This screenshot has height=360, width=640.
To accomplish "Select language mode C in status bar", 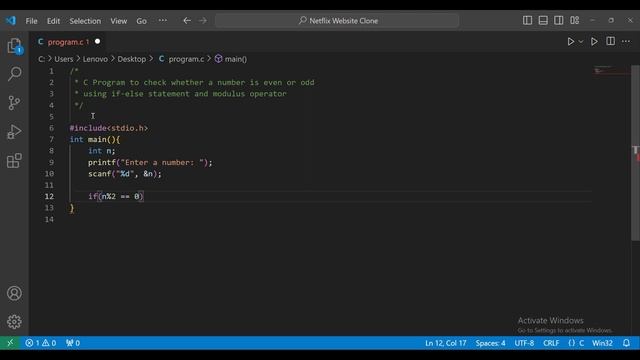I will coord(581,343).
